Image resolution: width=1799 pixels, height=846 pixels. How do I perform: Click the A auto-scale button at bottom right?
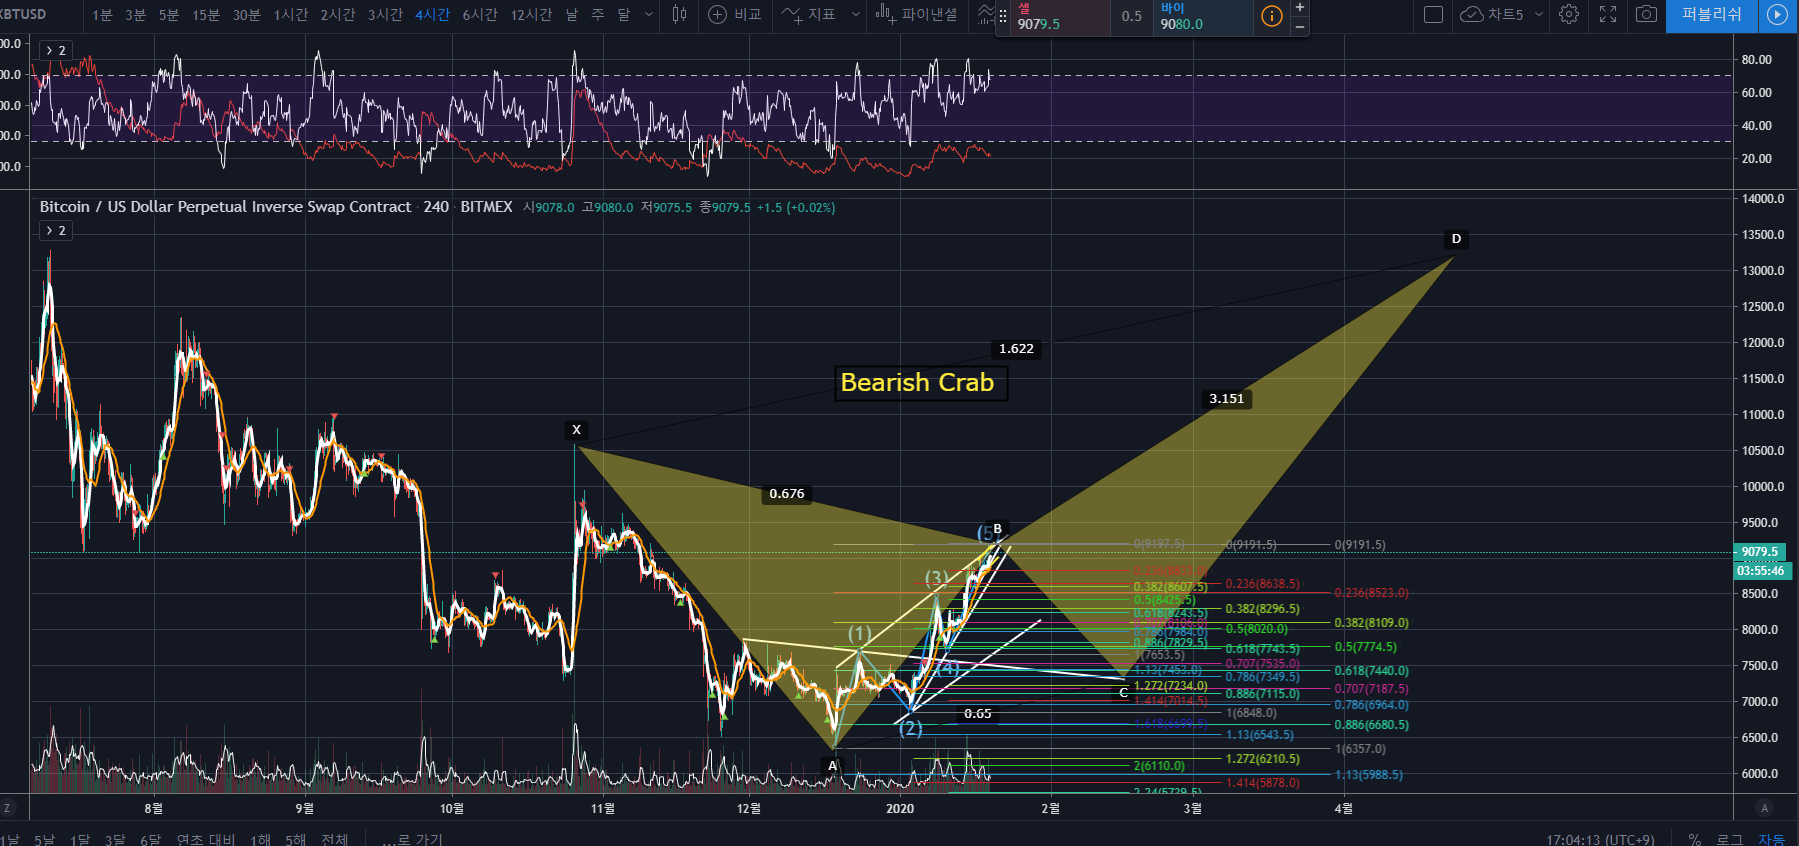[1764, 808]
